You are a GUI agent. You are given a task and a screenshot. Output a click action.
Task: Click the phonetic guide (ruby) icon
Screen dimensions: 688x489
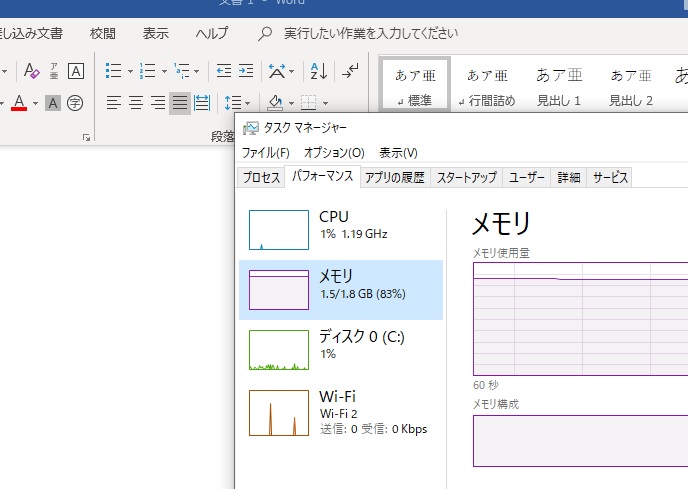point(54,71)
